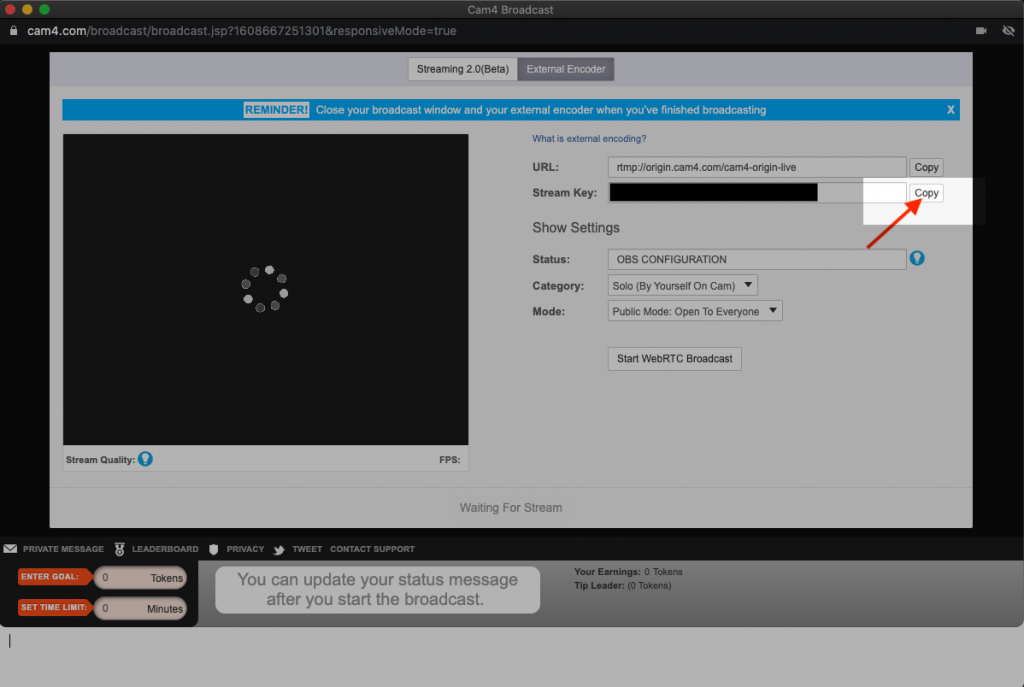Click the Tweet bird icon
This screenshot has width=1024, height=687.
(x=280, y=549)
